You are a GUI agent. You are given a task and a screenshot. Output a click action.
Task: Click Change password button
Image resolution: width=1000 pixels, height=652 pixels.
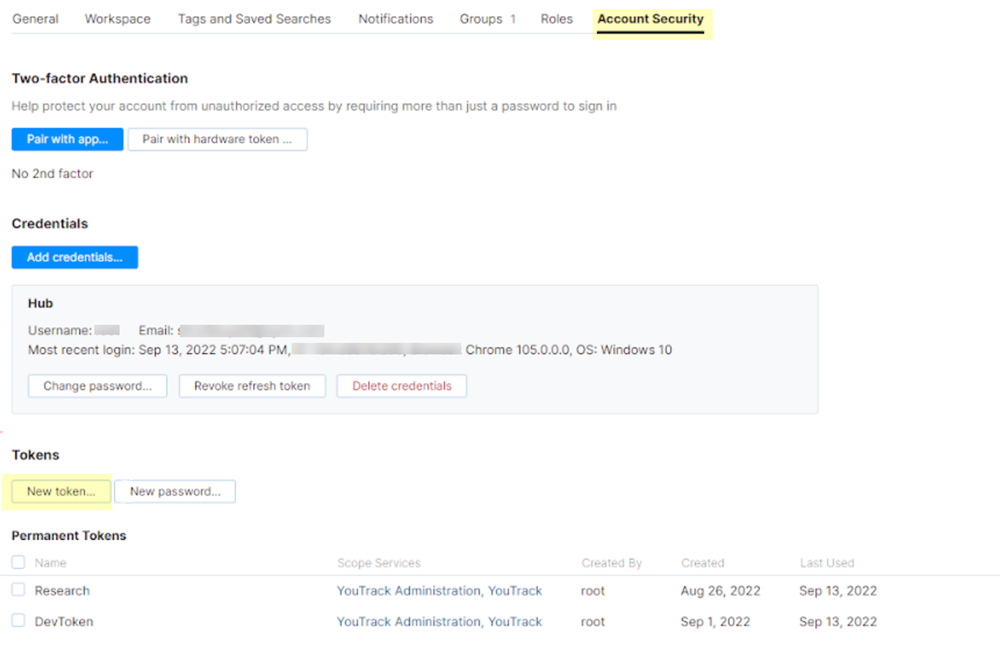click(x=98, y=386)
